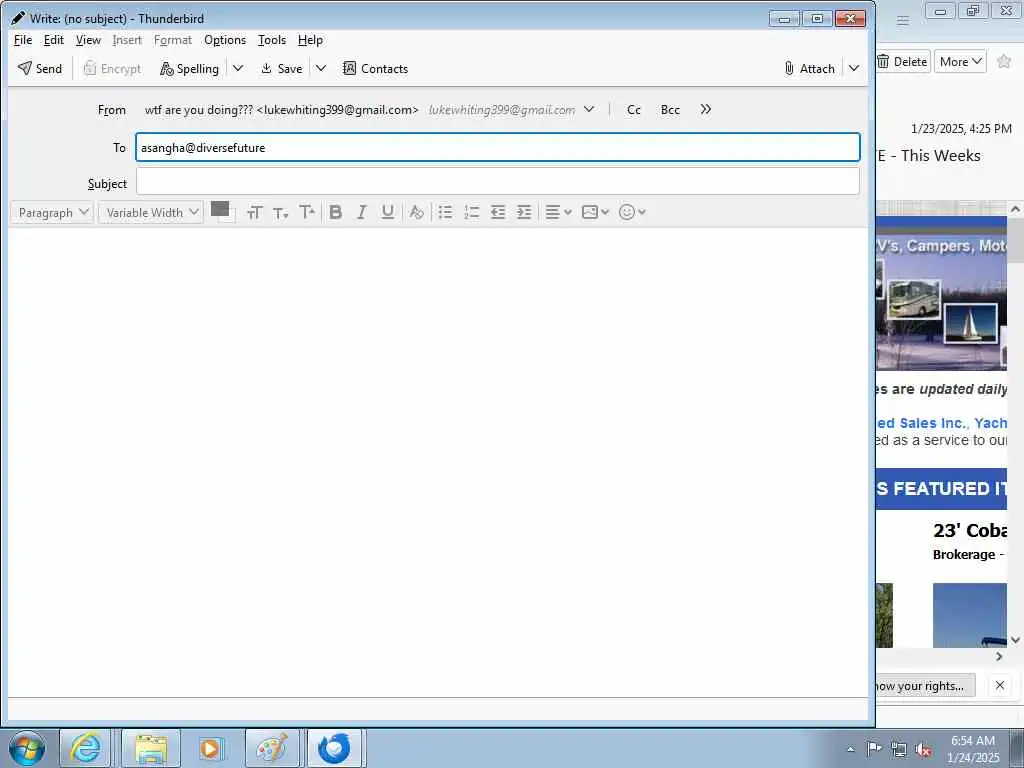The width and height of the screenshot is (1024, 768).
Task: Open Windows Explorer from taskbar
Action: pyautogui.click(x=150, y=748)
